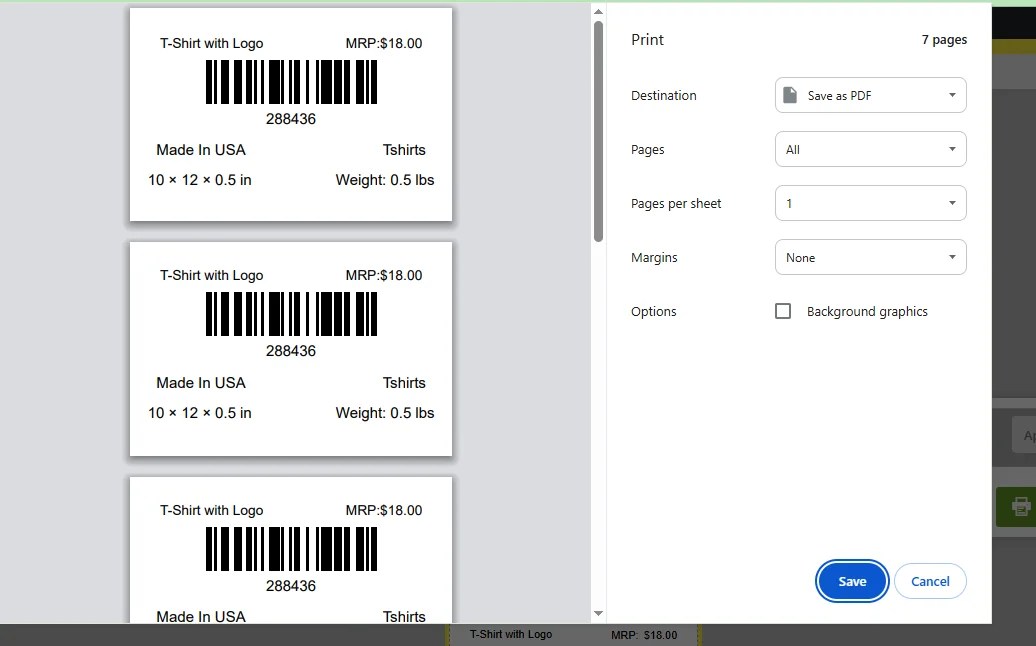1036x646 pixels.
Task: Click 'Weight: 0.5 lbs' on second label
Action: coord(385,413)
